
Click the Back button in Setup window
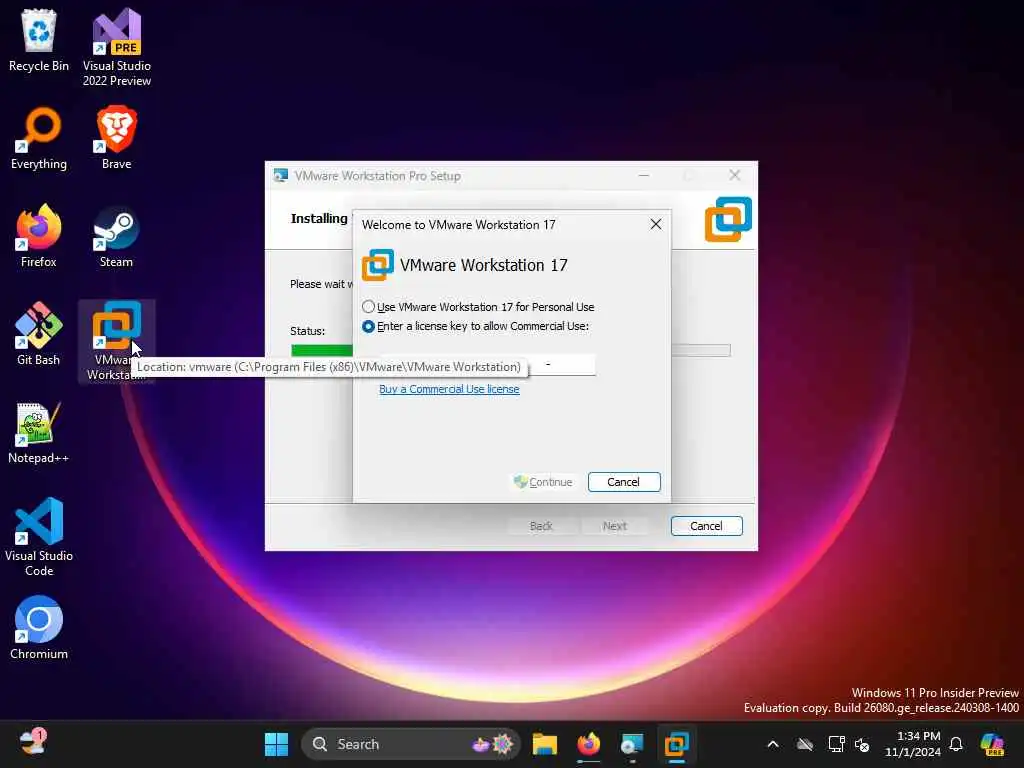point(541,526)
